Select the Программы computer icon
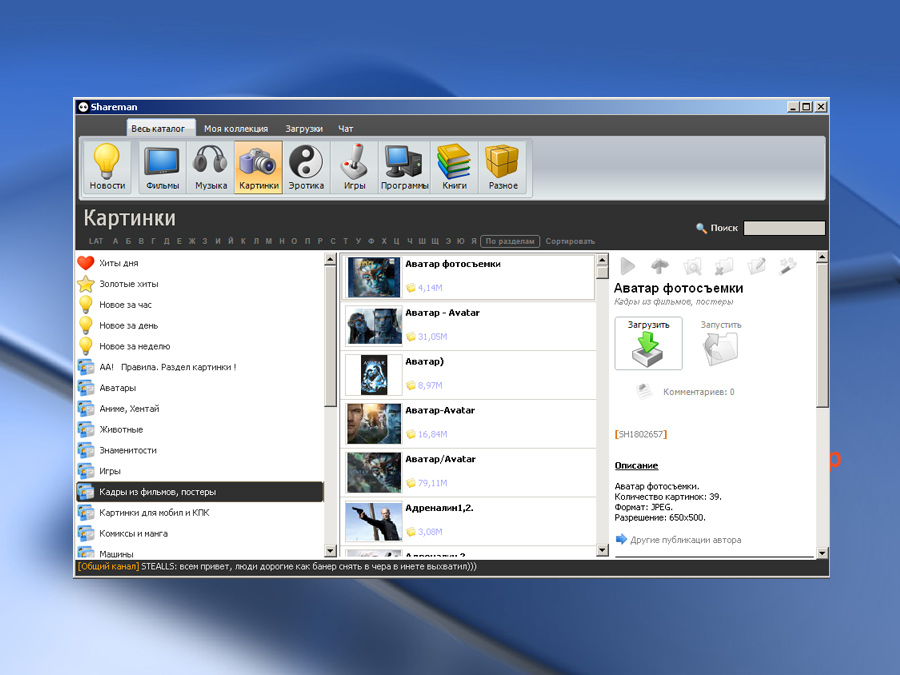Viewport: 900px width, 675px height. pos(404,168)
